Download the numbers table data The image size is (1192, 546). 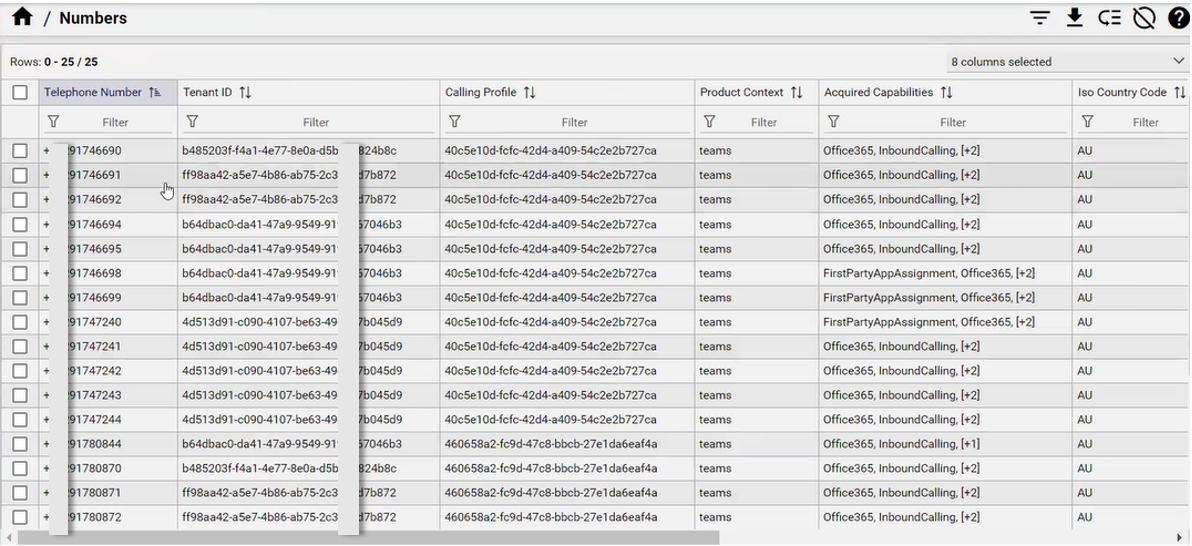point(1074,18)
